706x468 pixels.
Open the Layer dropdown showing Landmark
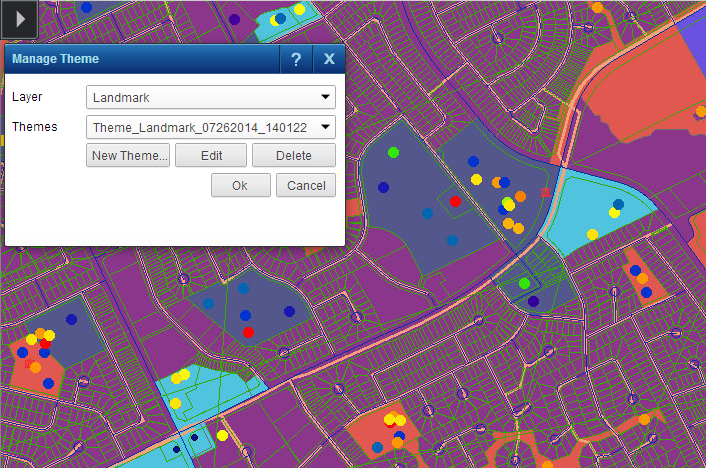[210, 97]
